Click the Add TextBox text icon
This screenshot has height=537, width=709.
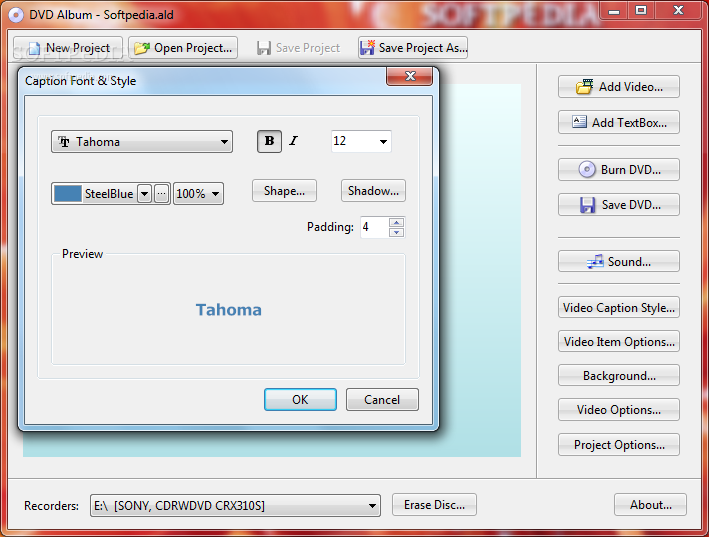pos(579,122)
